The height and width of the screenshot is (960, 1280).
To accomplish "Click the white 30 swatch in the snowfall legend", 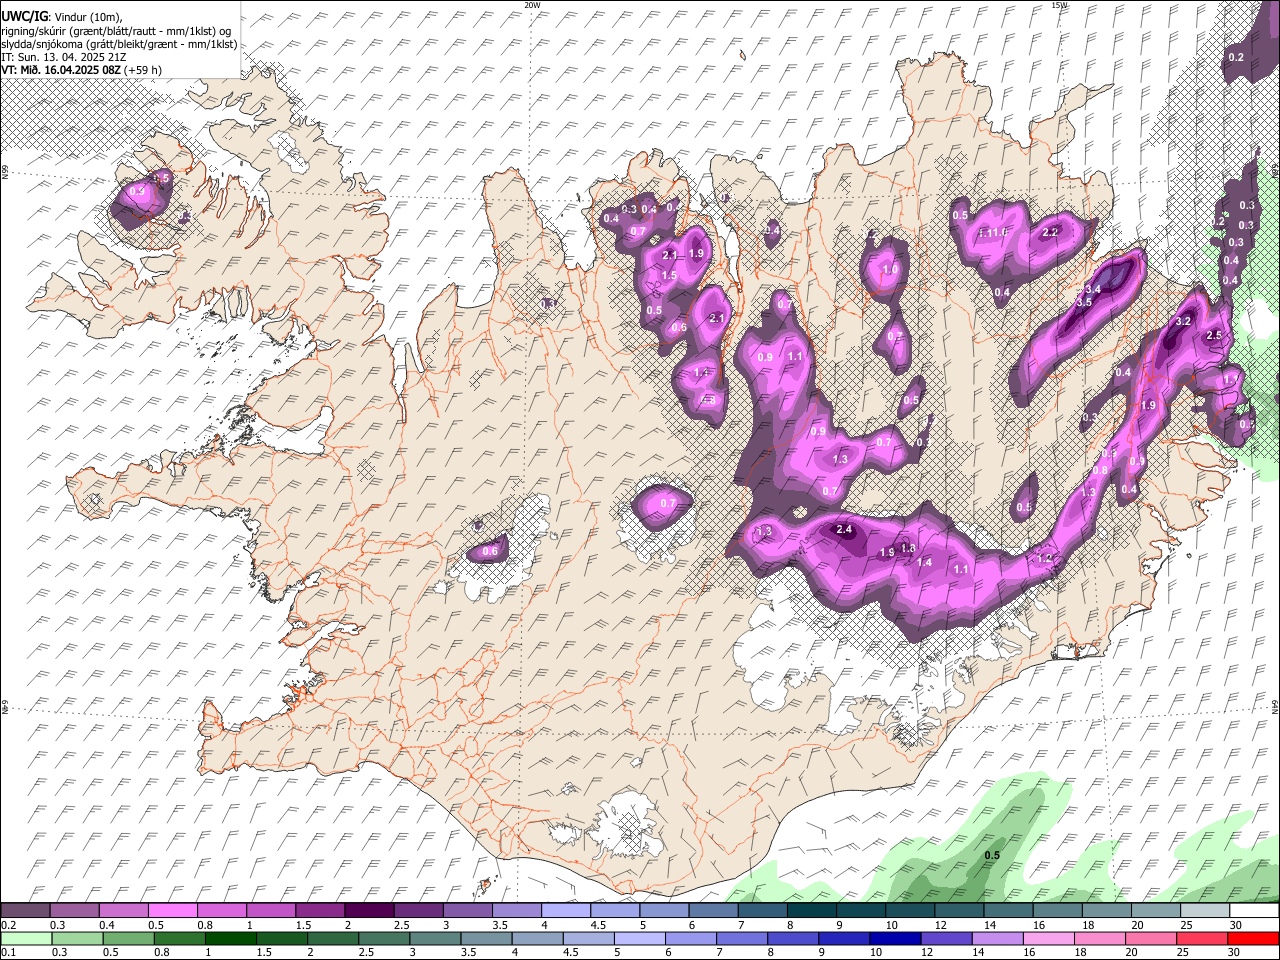I will click(1254, 910).
